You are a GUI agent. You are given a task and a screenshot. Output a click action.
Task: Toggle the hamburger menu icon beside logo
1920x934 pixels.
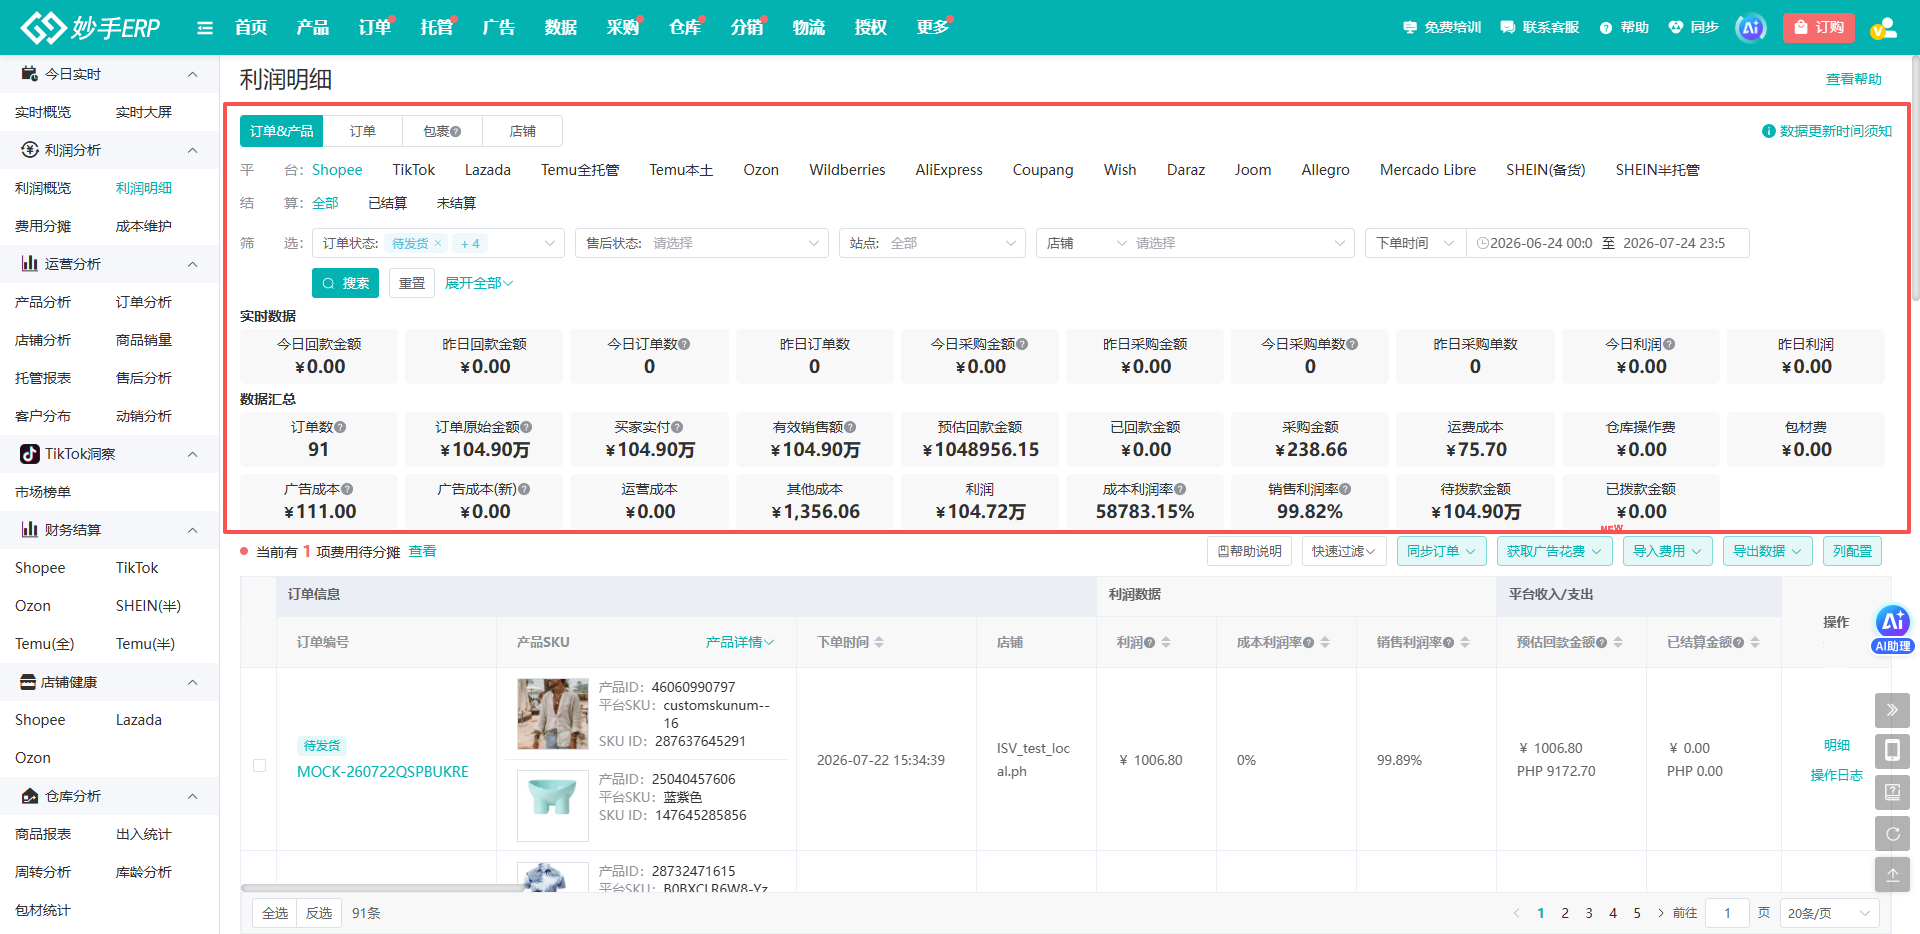pyautogui.click(x=205, y=28)
